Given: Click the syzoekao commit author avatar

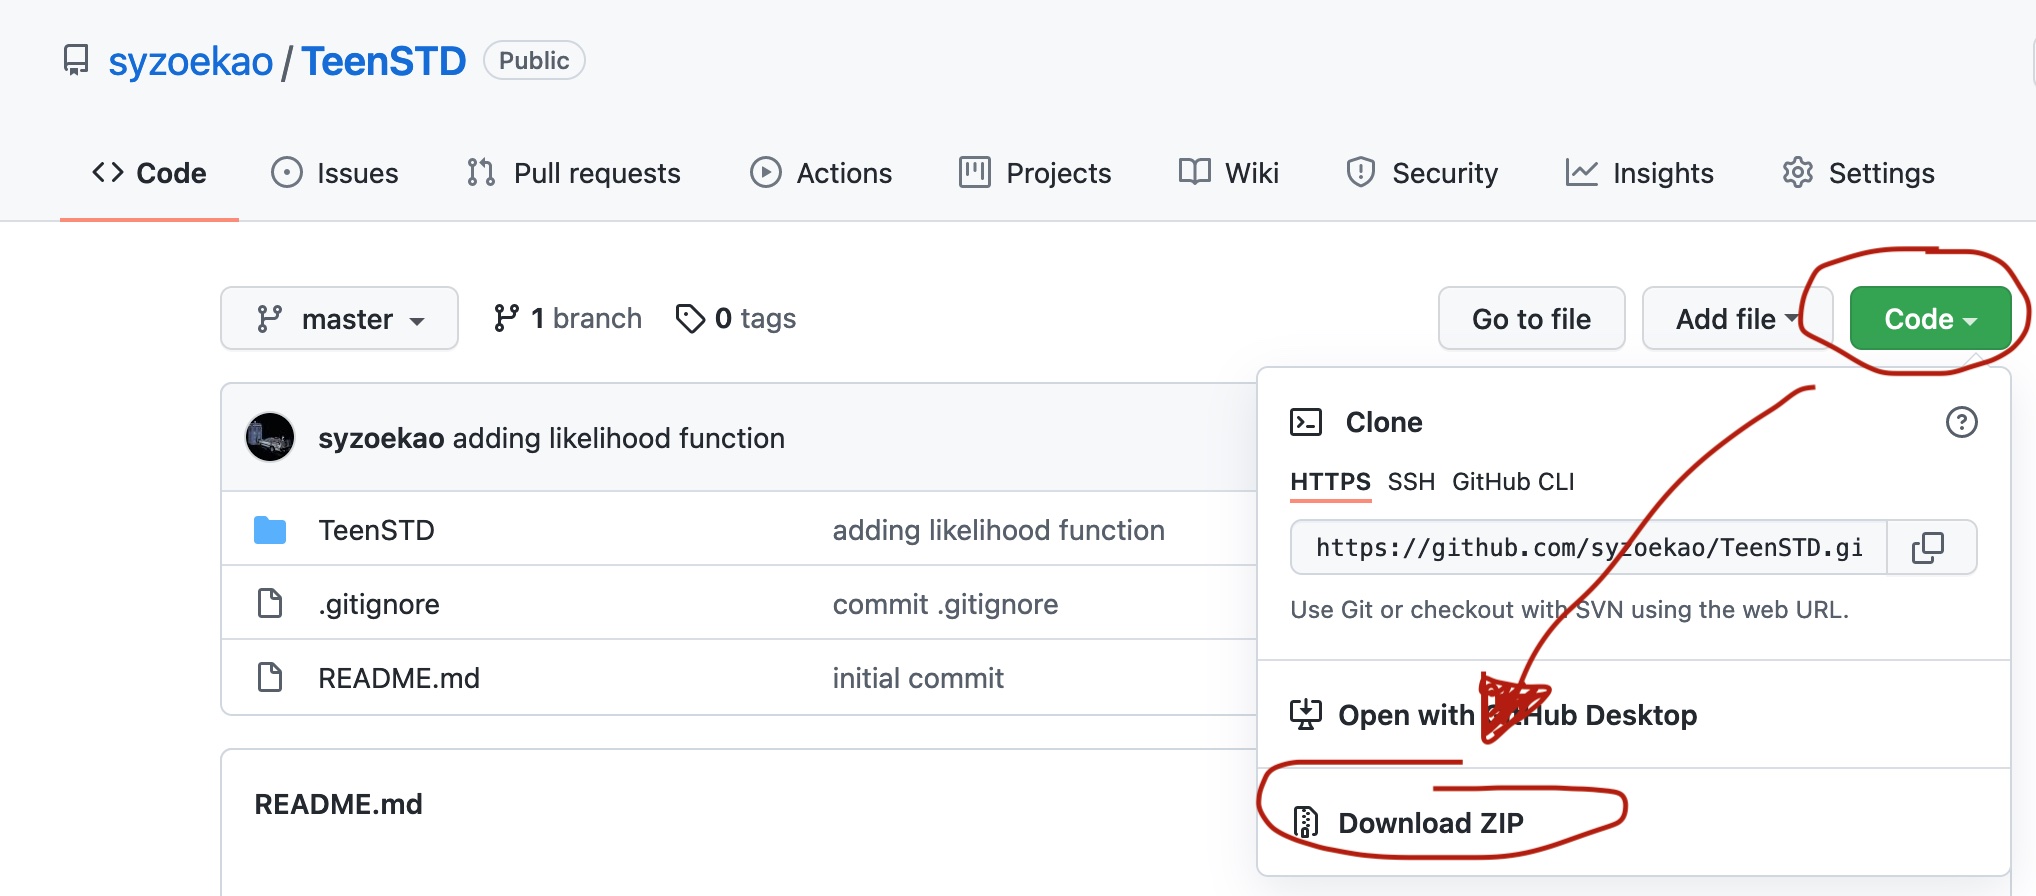Looking at the screenshot, I should (x=270, y=437).
